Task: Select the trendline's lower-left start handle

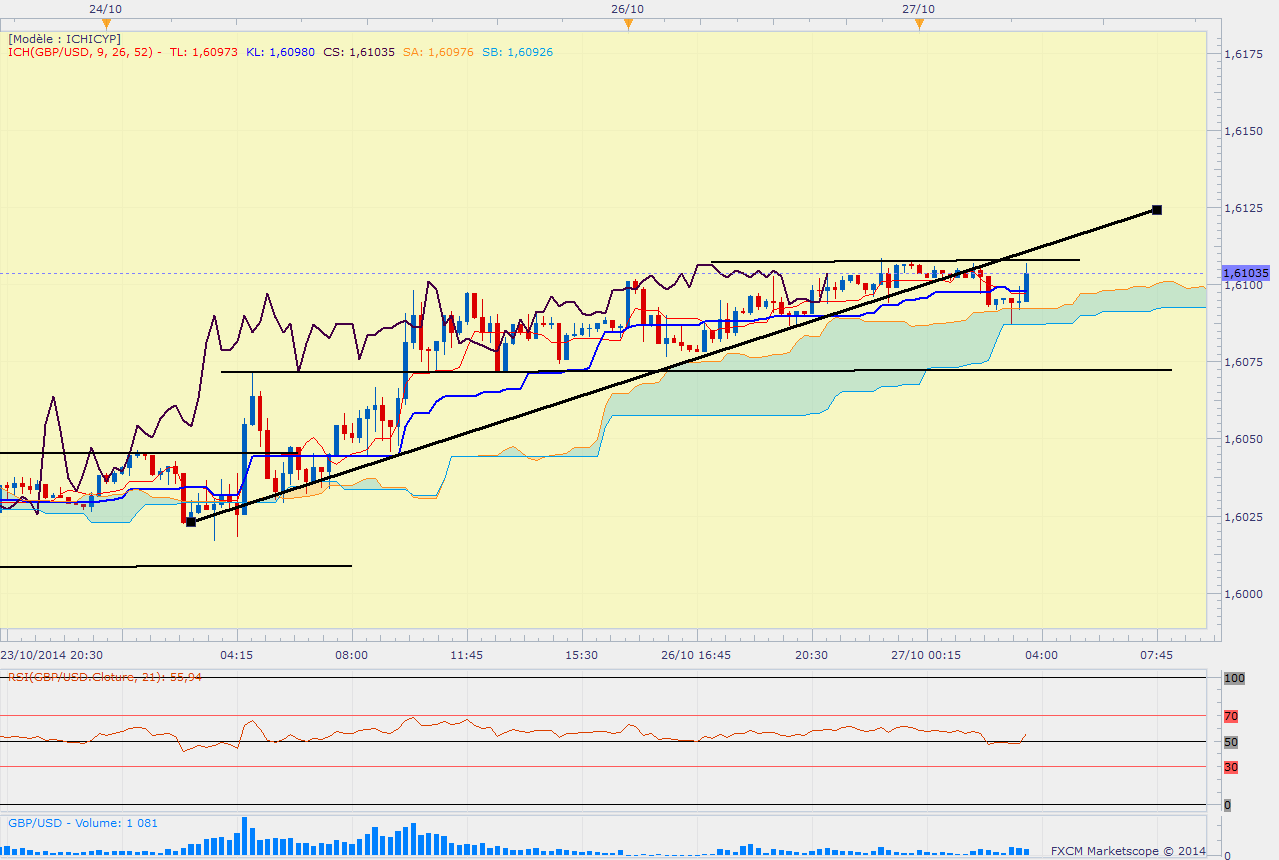Action: coord(191,521)
